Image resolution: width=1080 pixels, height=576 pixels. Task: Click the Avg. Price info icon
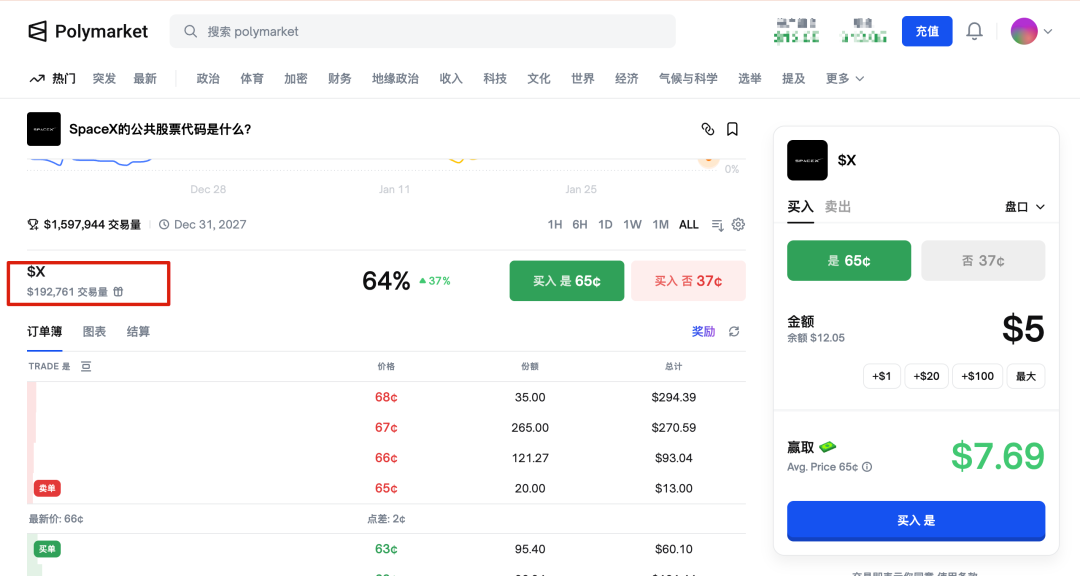click(868, 465)
